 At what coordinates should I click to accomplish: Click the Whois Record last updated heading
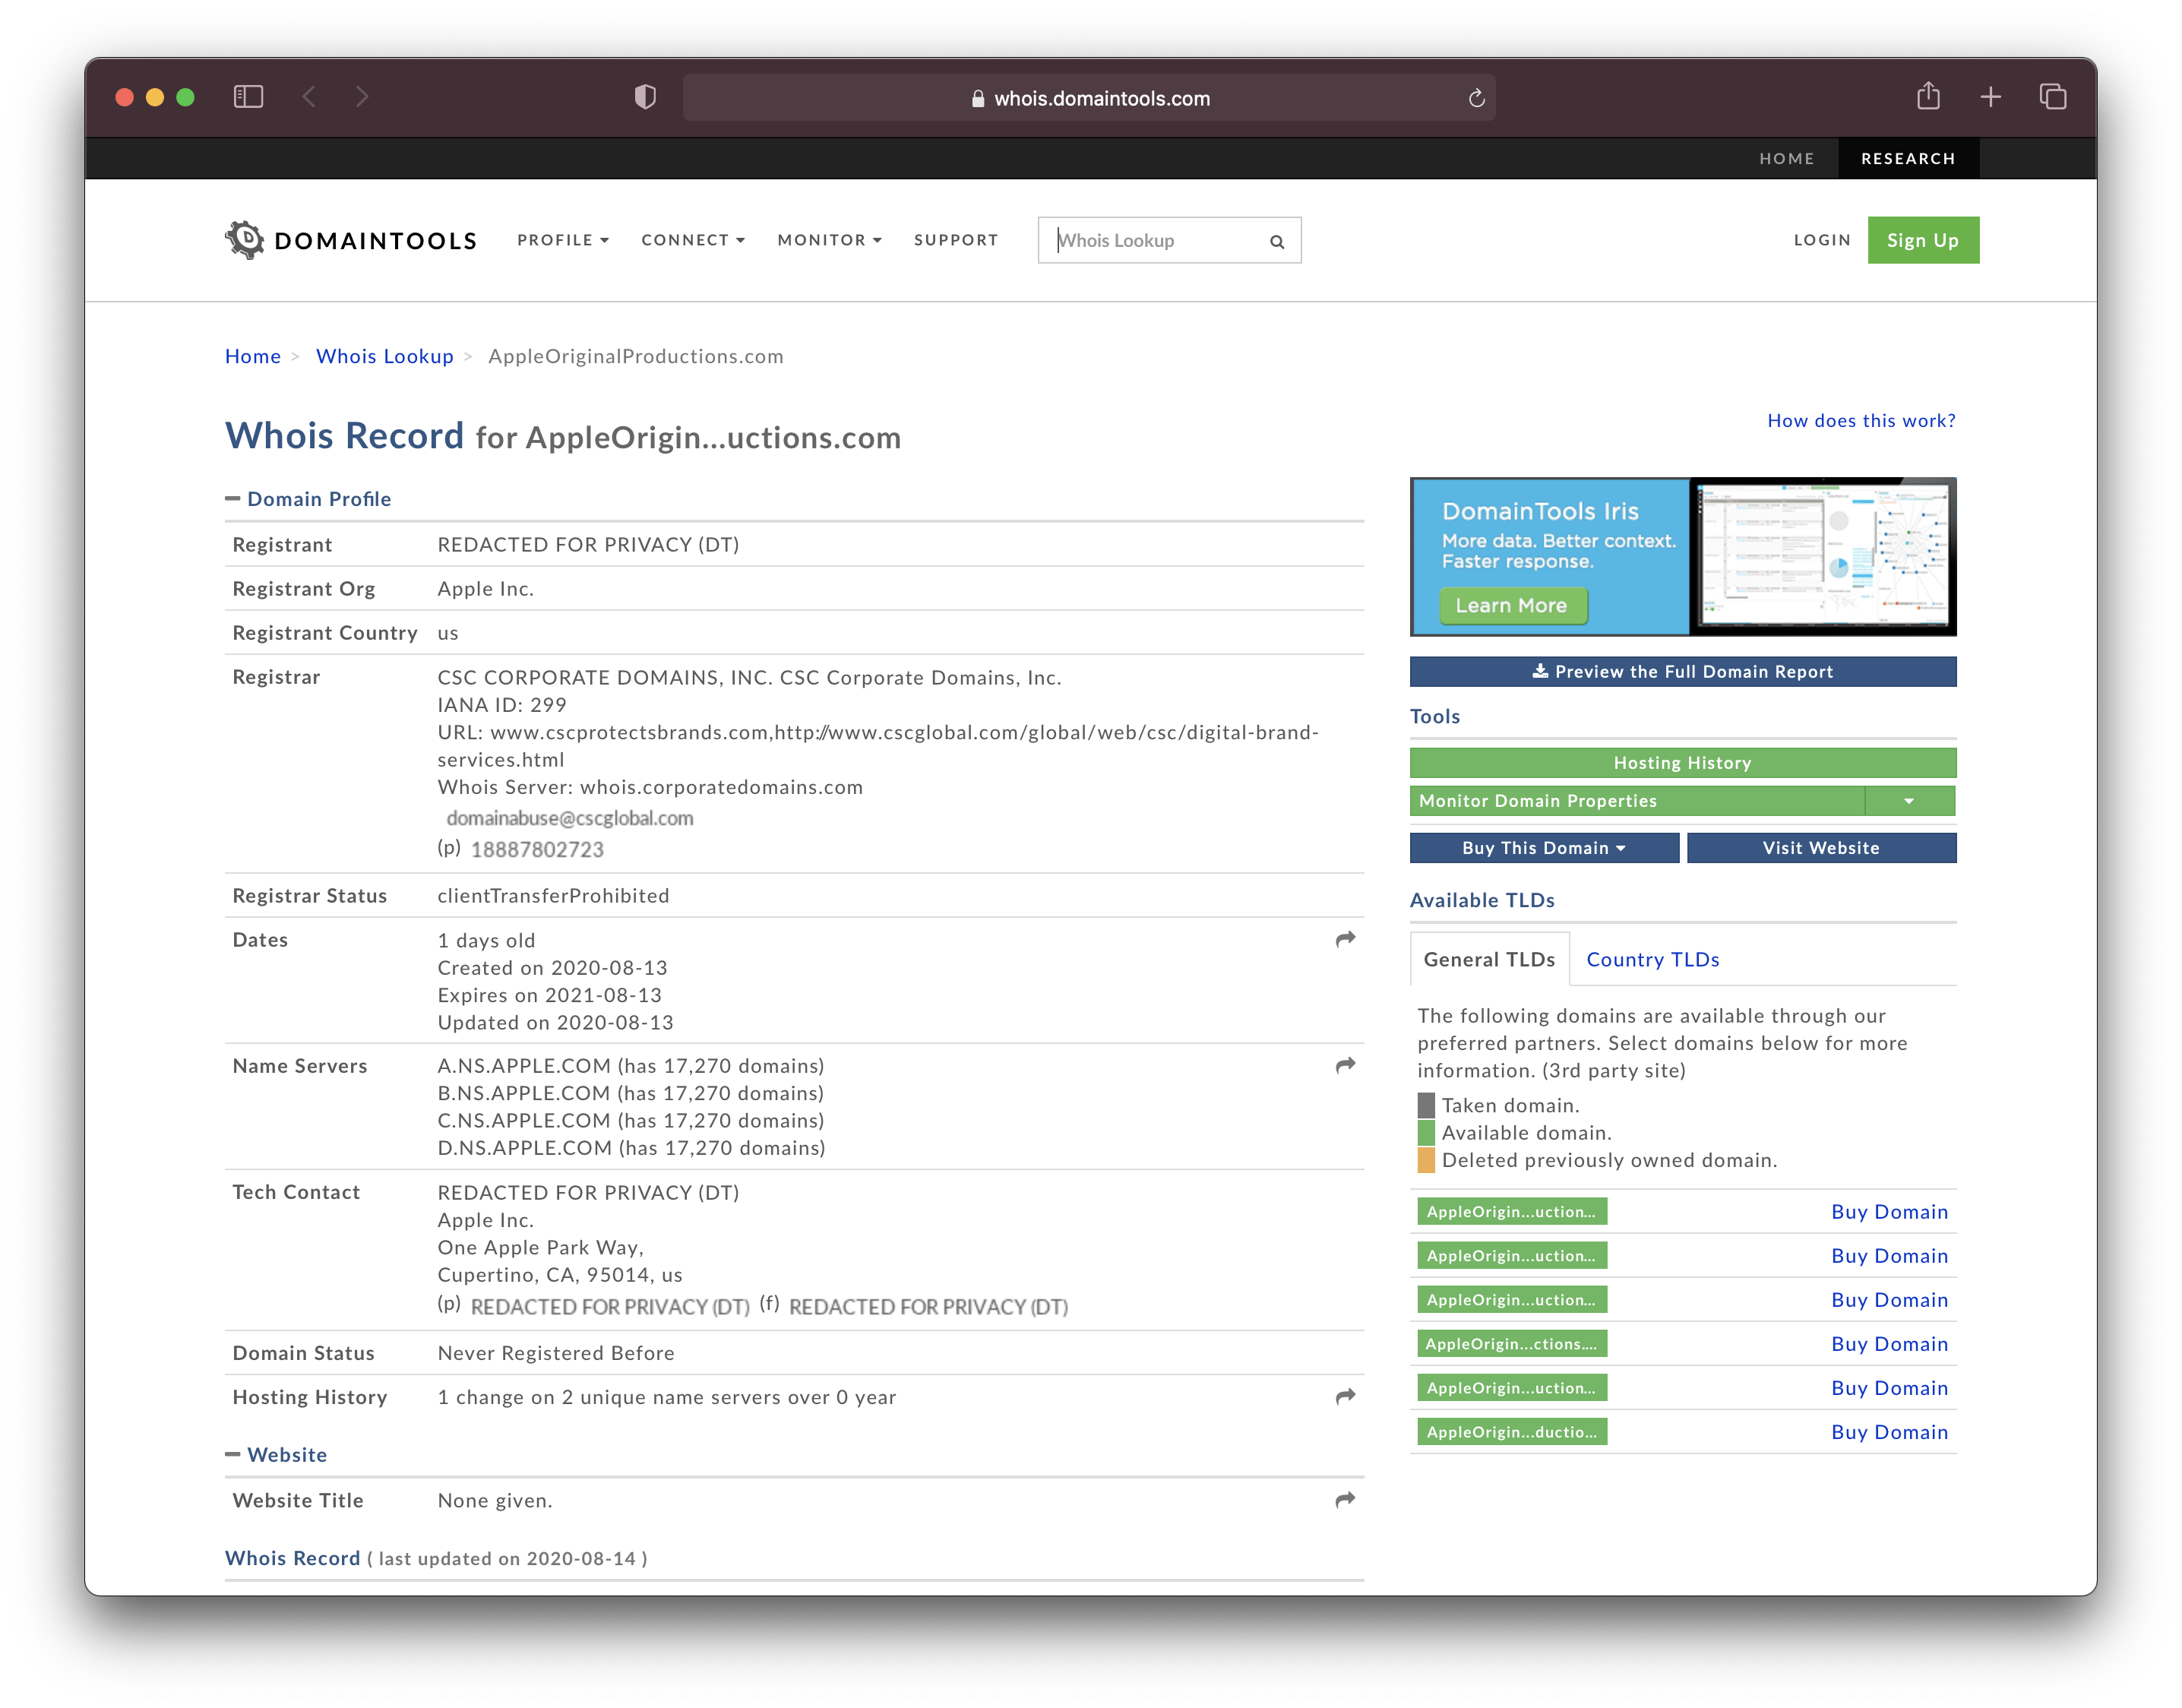point(436,1559)
